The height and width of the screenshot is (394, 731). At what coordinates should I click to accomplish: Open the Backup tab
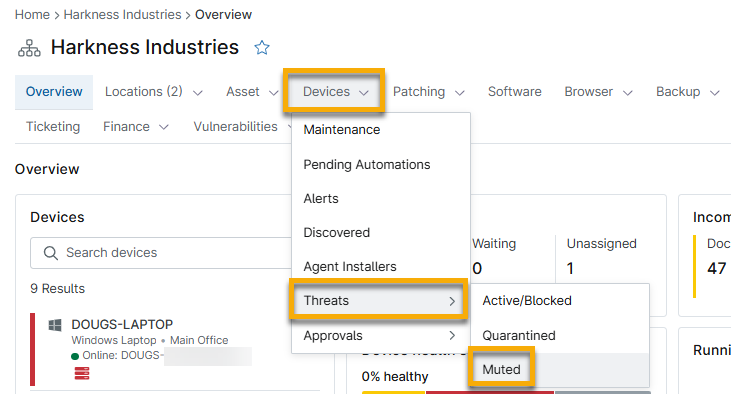pos(678,92)
